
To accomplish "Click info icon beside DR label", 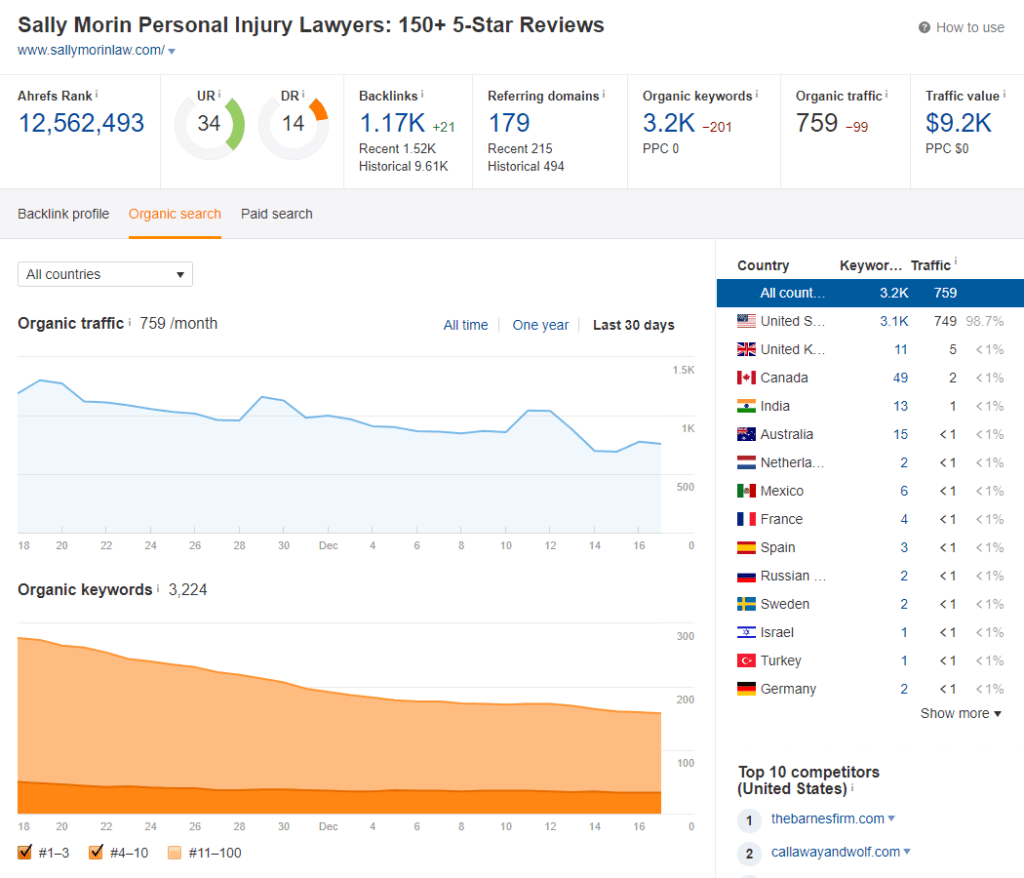I will point(303,94).
